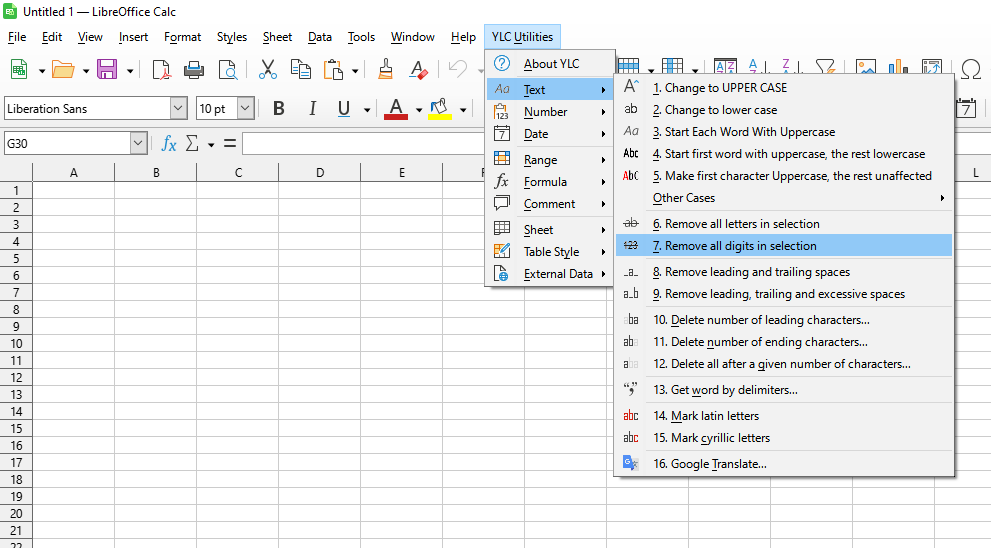This screenshot has width=991, height=548.
Task: Toggle Bold formatting
Action: tap(279, 108)
